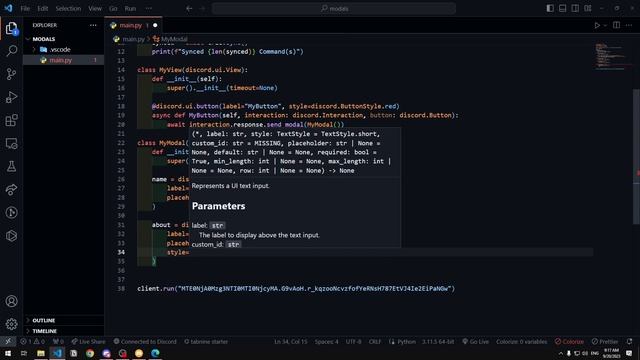Viewport: 640px width, 360px height.
Task: Open the Testing flask view
Action: click(11, 166)
